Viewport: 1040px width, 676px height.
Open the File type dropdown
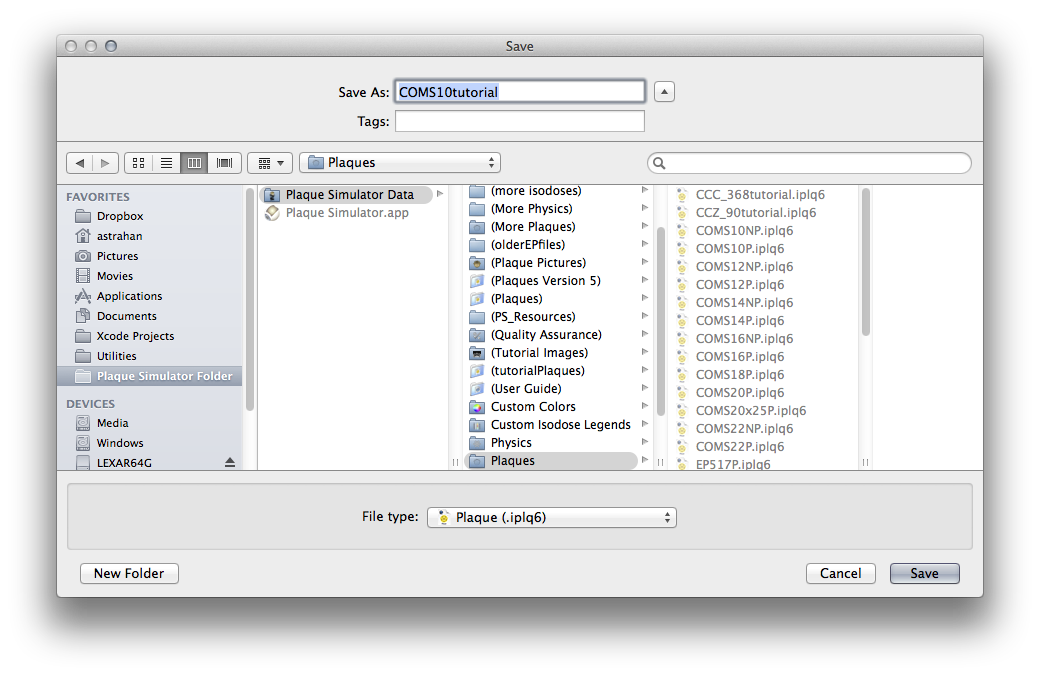(552, 517)
